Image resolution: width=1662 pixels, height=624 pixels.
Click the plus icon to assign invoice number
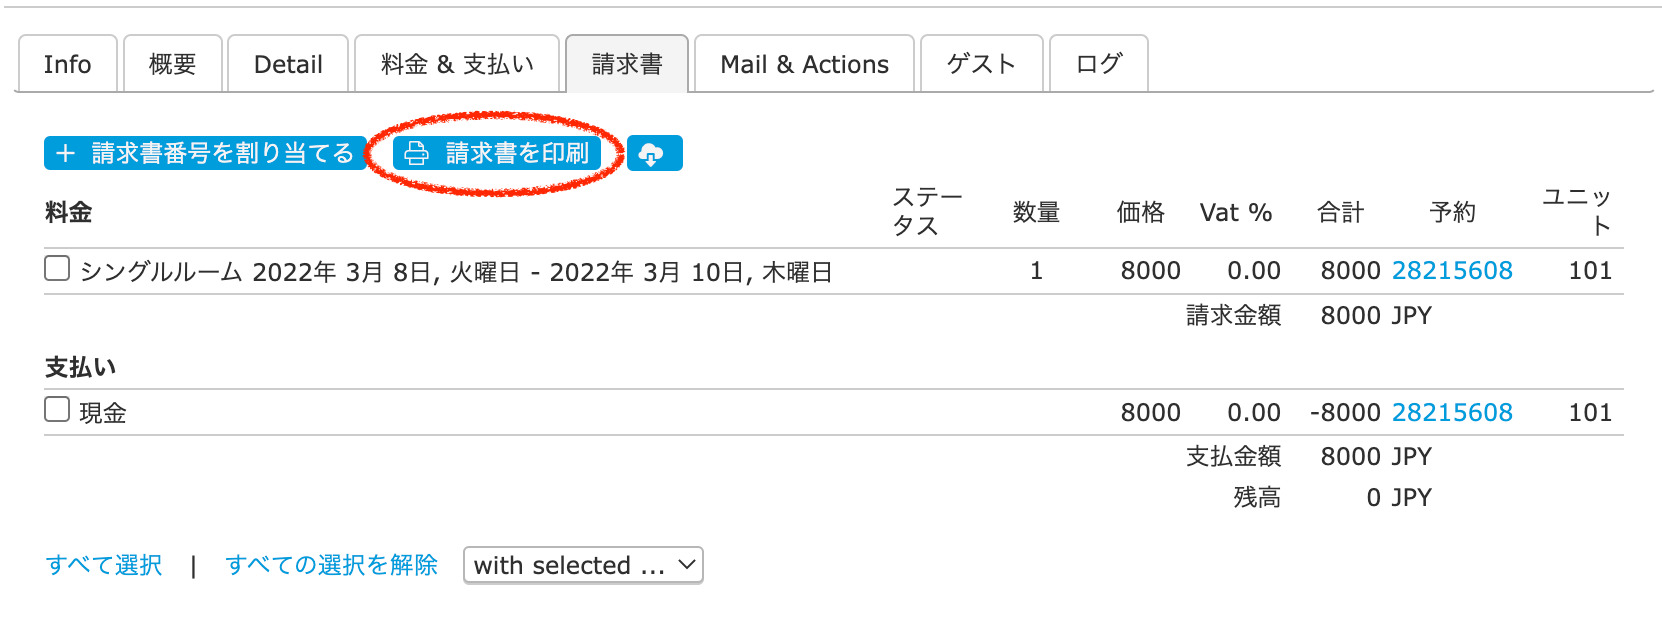(66, 154)
